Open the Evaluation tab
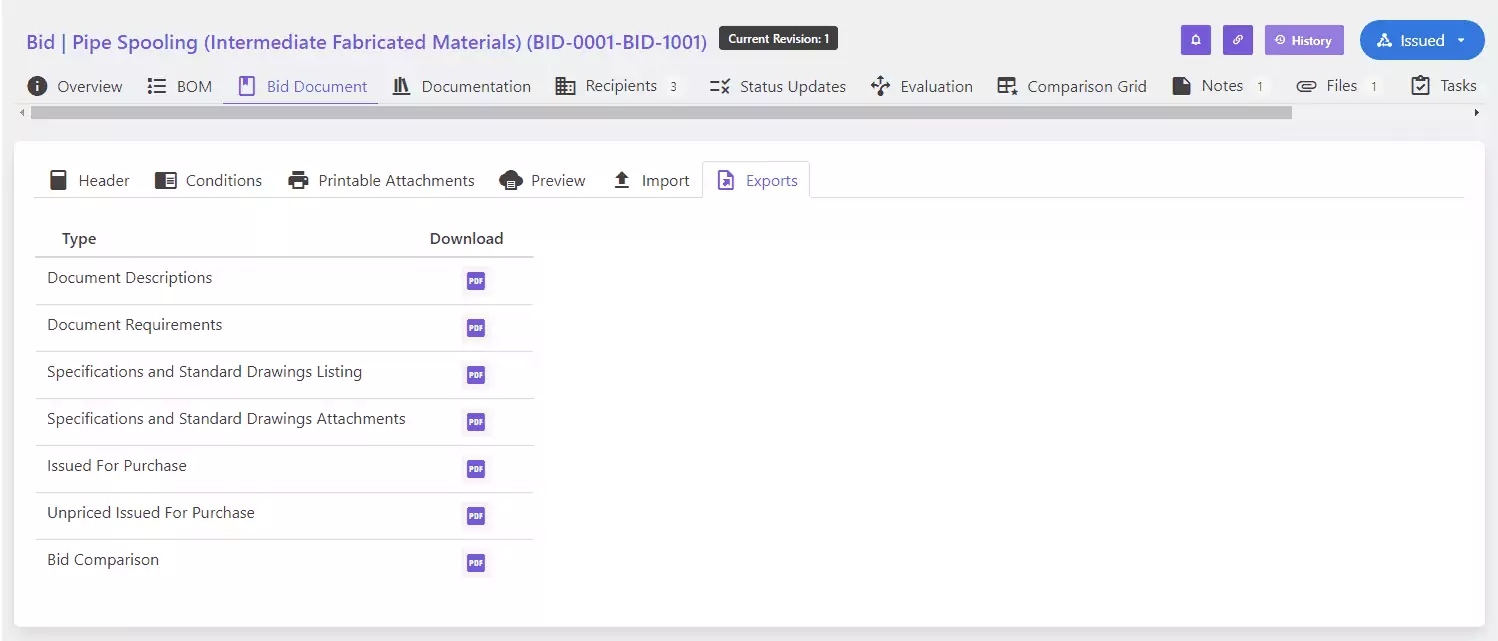Viewport: 1498px width, 641px height. click(x=922, y=86)
